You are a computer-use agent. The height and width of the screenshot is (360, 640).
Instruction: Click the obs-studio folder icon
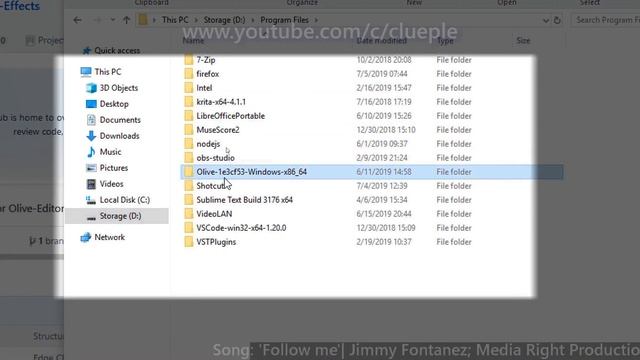click(189, 158)
